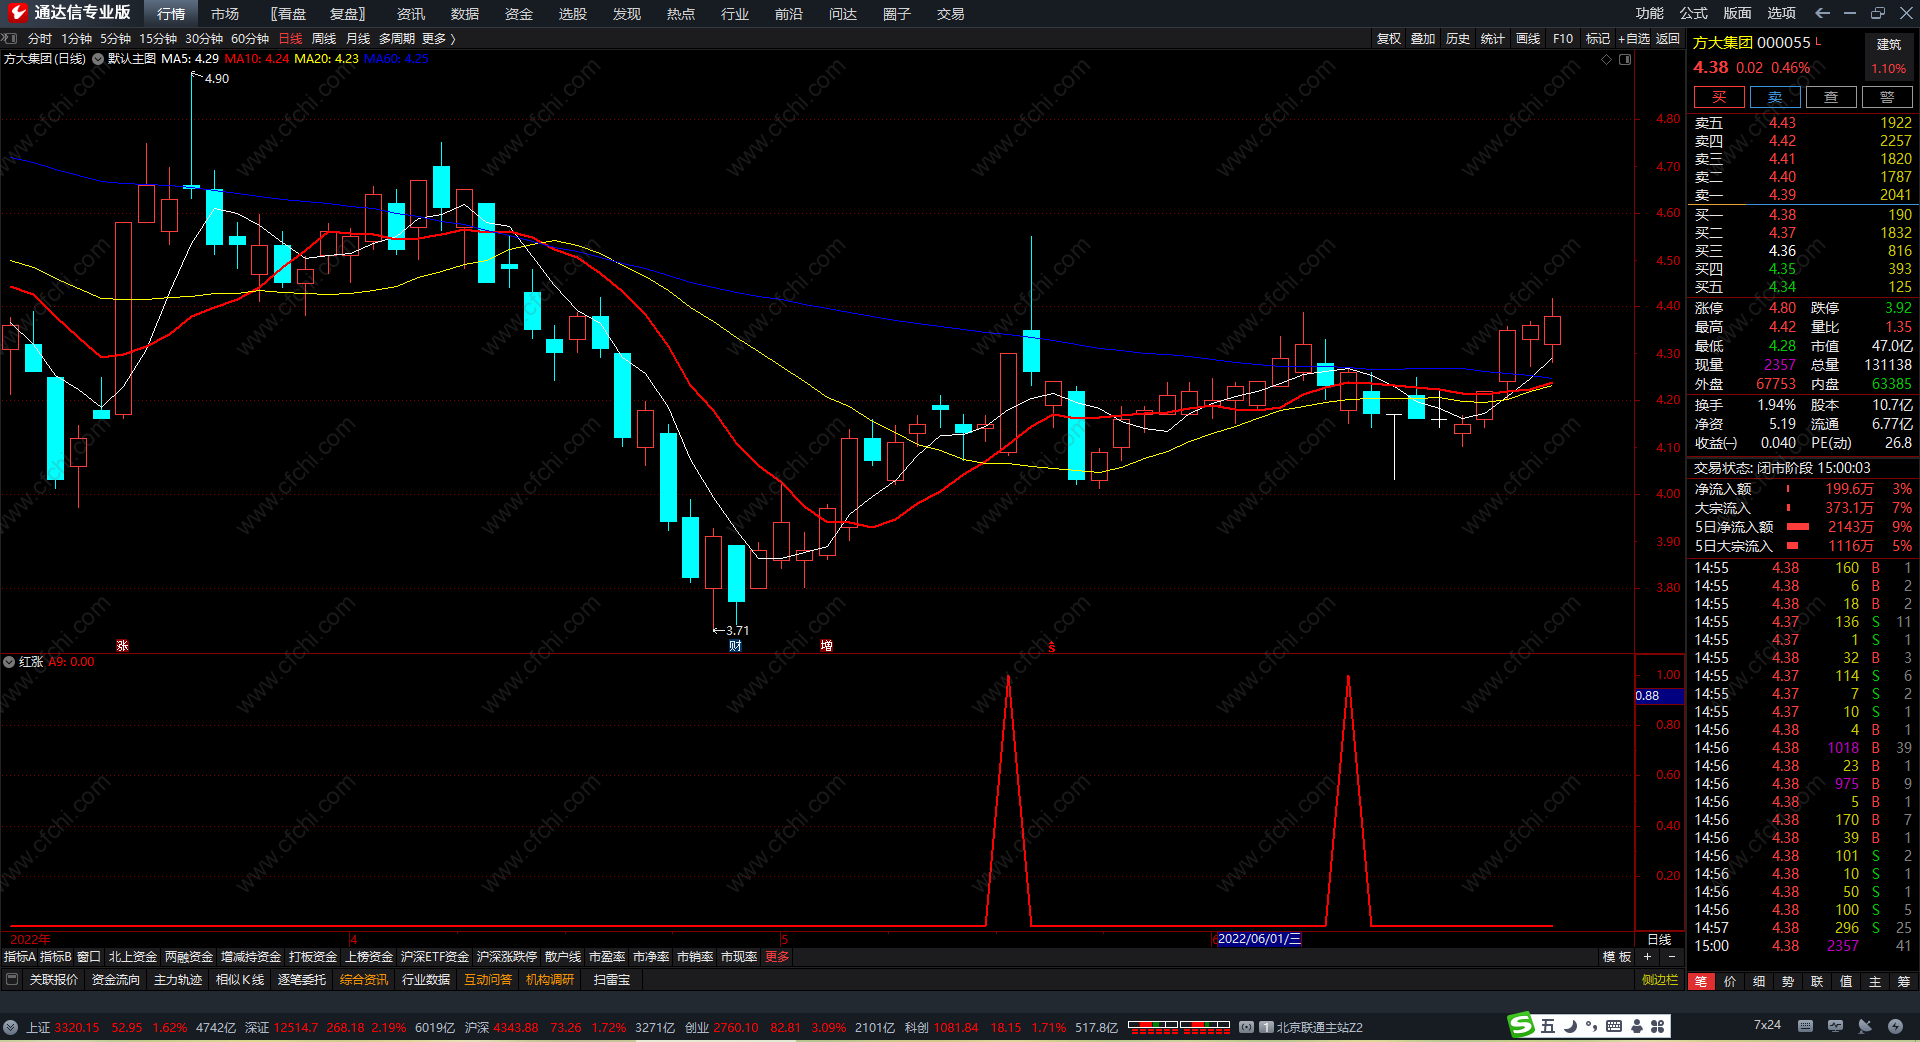The image size is (1920, 1042).
Task: Open the 版面 layout menu
Action: tap(1738, 13)
